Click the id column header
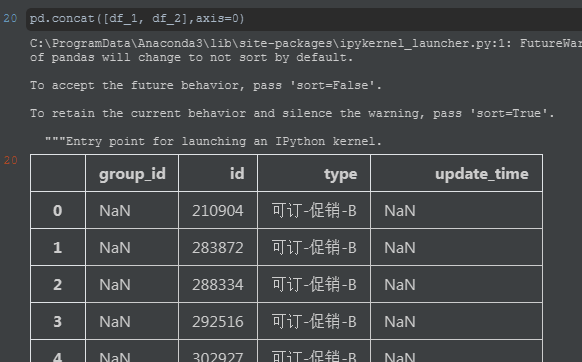The image size is (582, 362). [237, 173]
